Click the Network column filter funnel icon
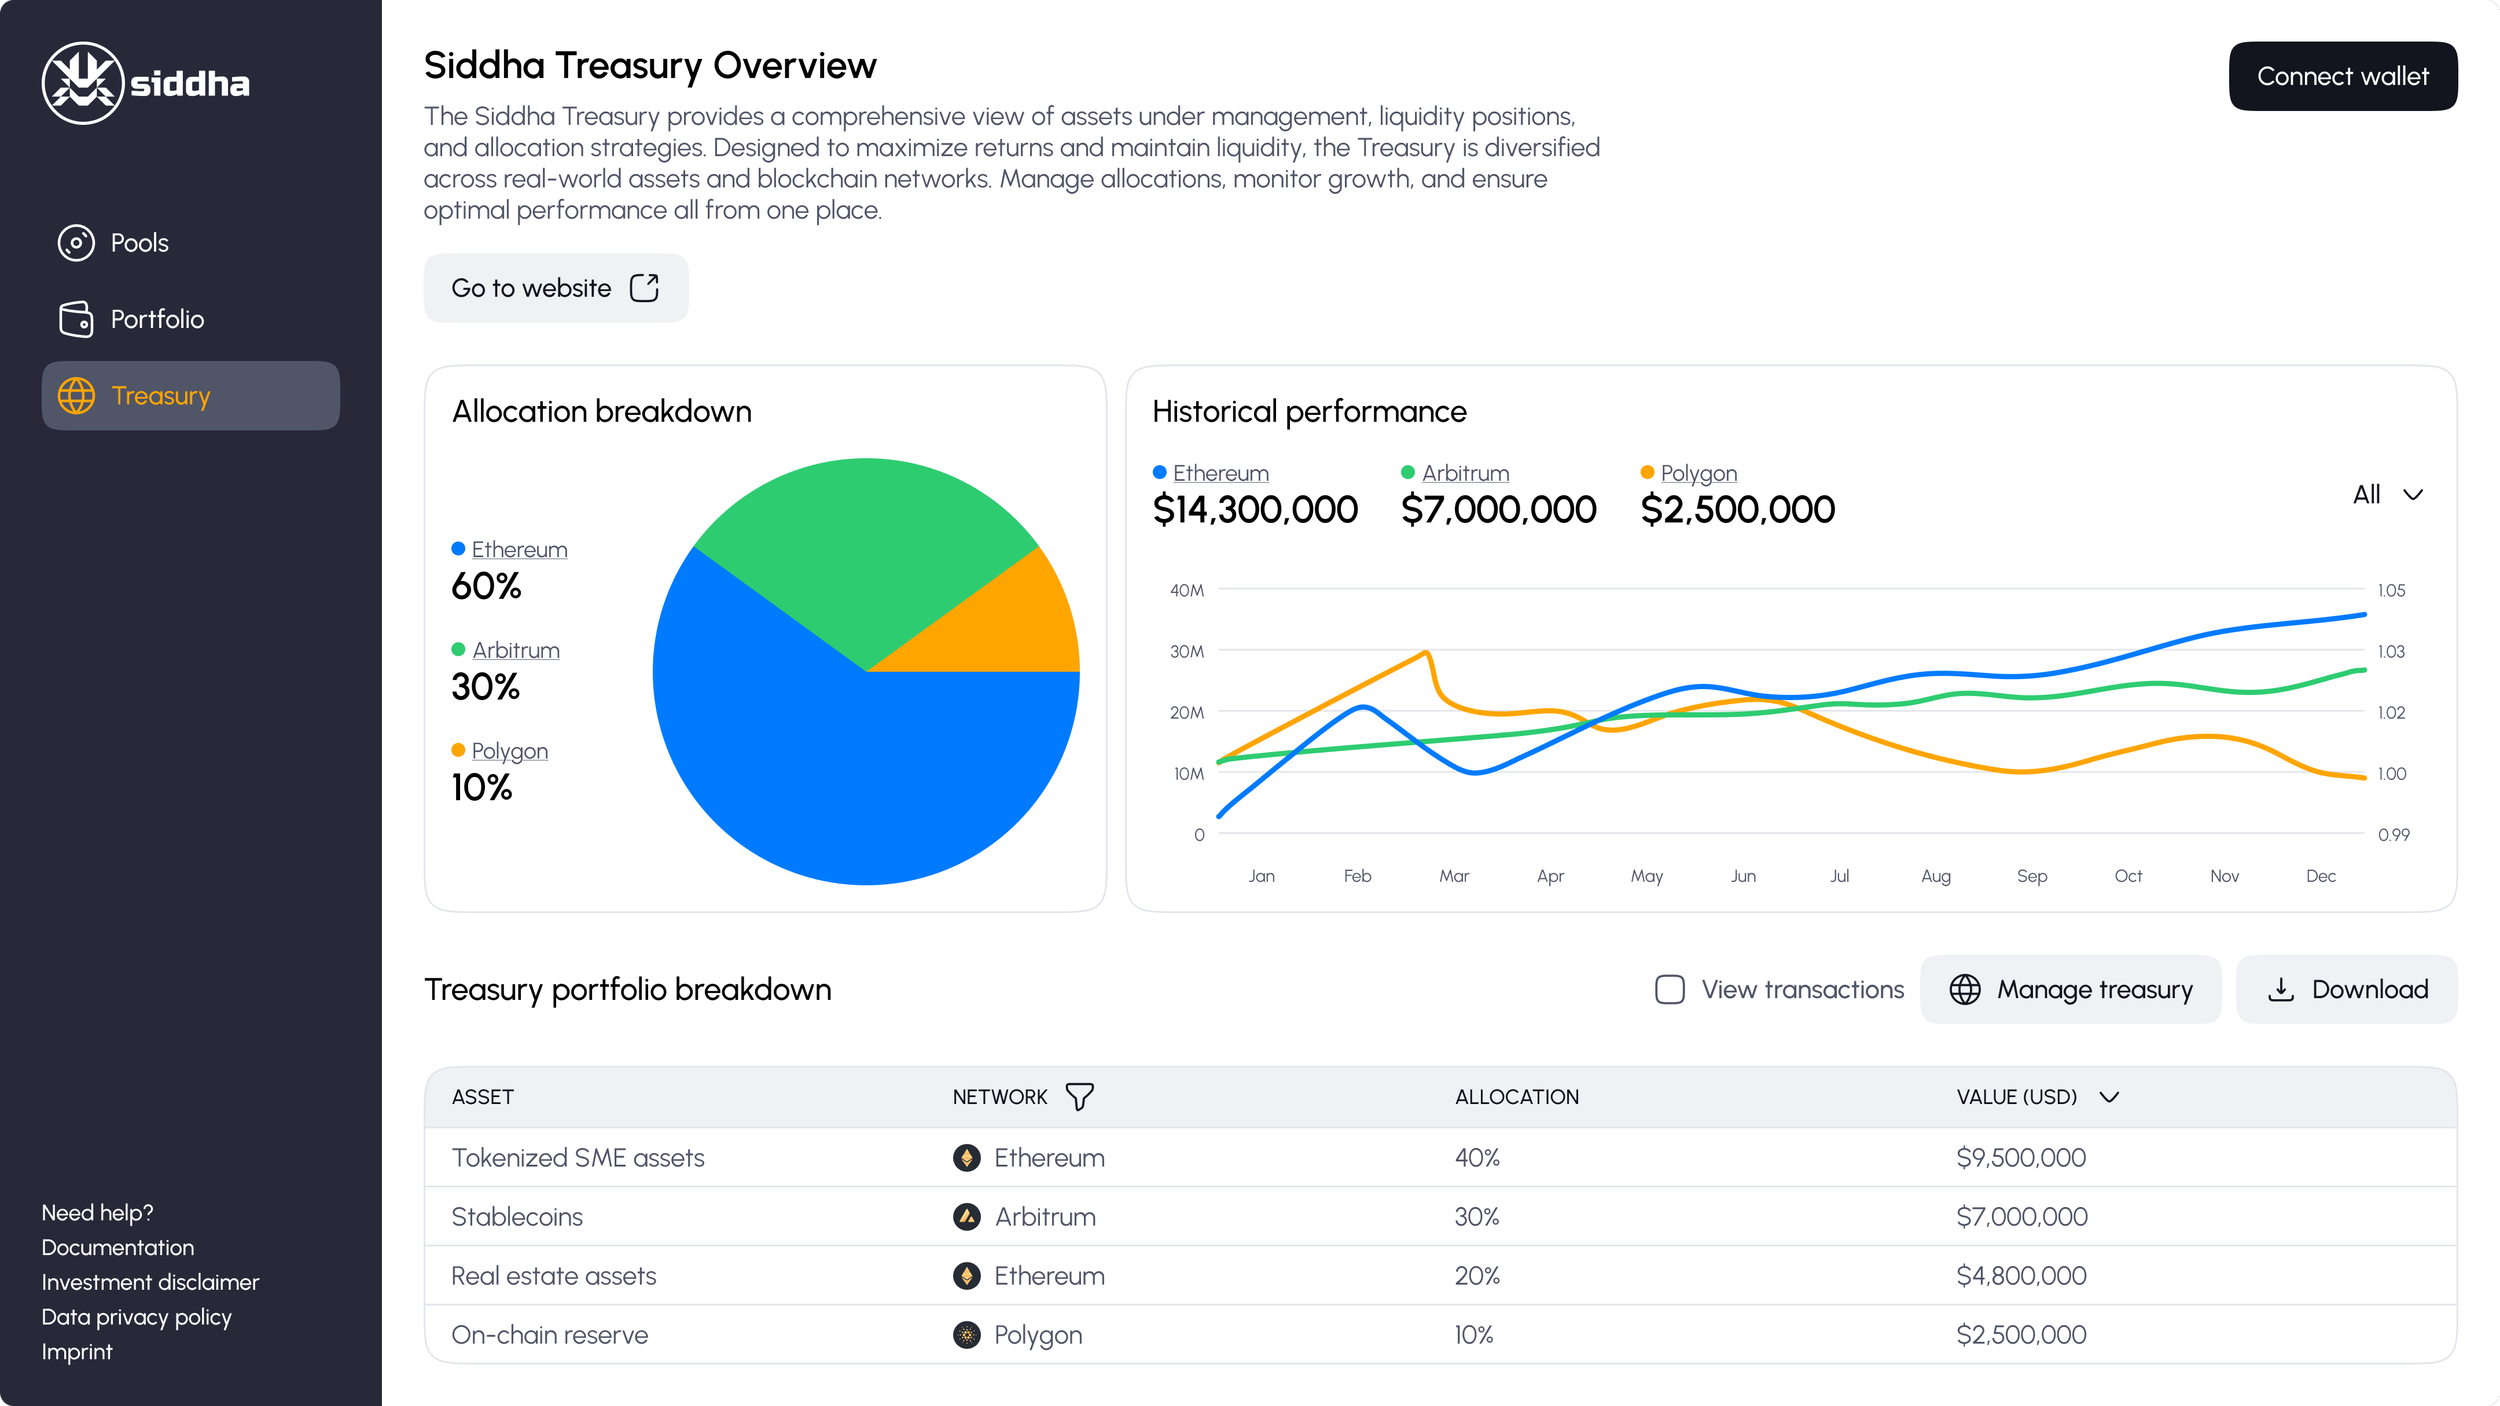 pyautogui.click(x=1079, y=1097)
